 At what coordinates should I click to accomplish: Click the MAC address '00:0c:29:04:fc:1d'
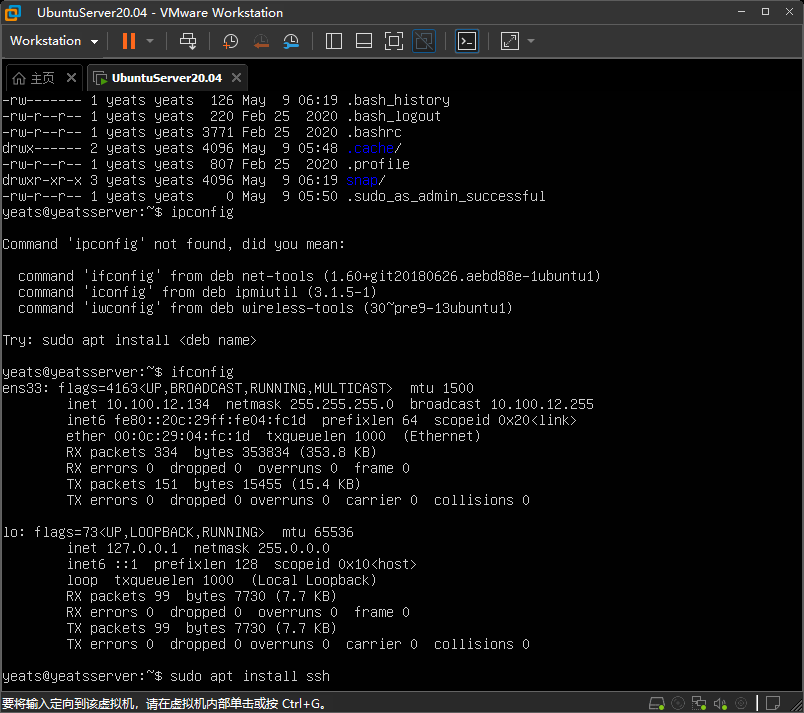(182, 436)
